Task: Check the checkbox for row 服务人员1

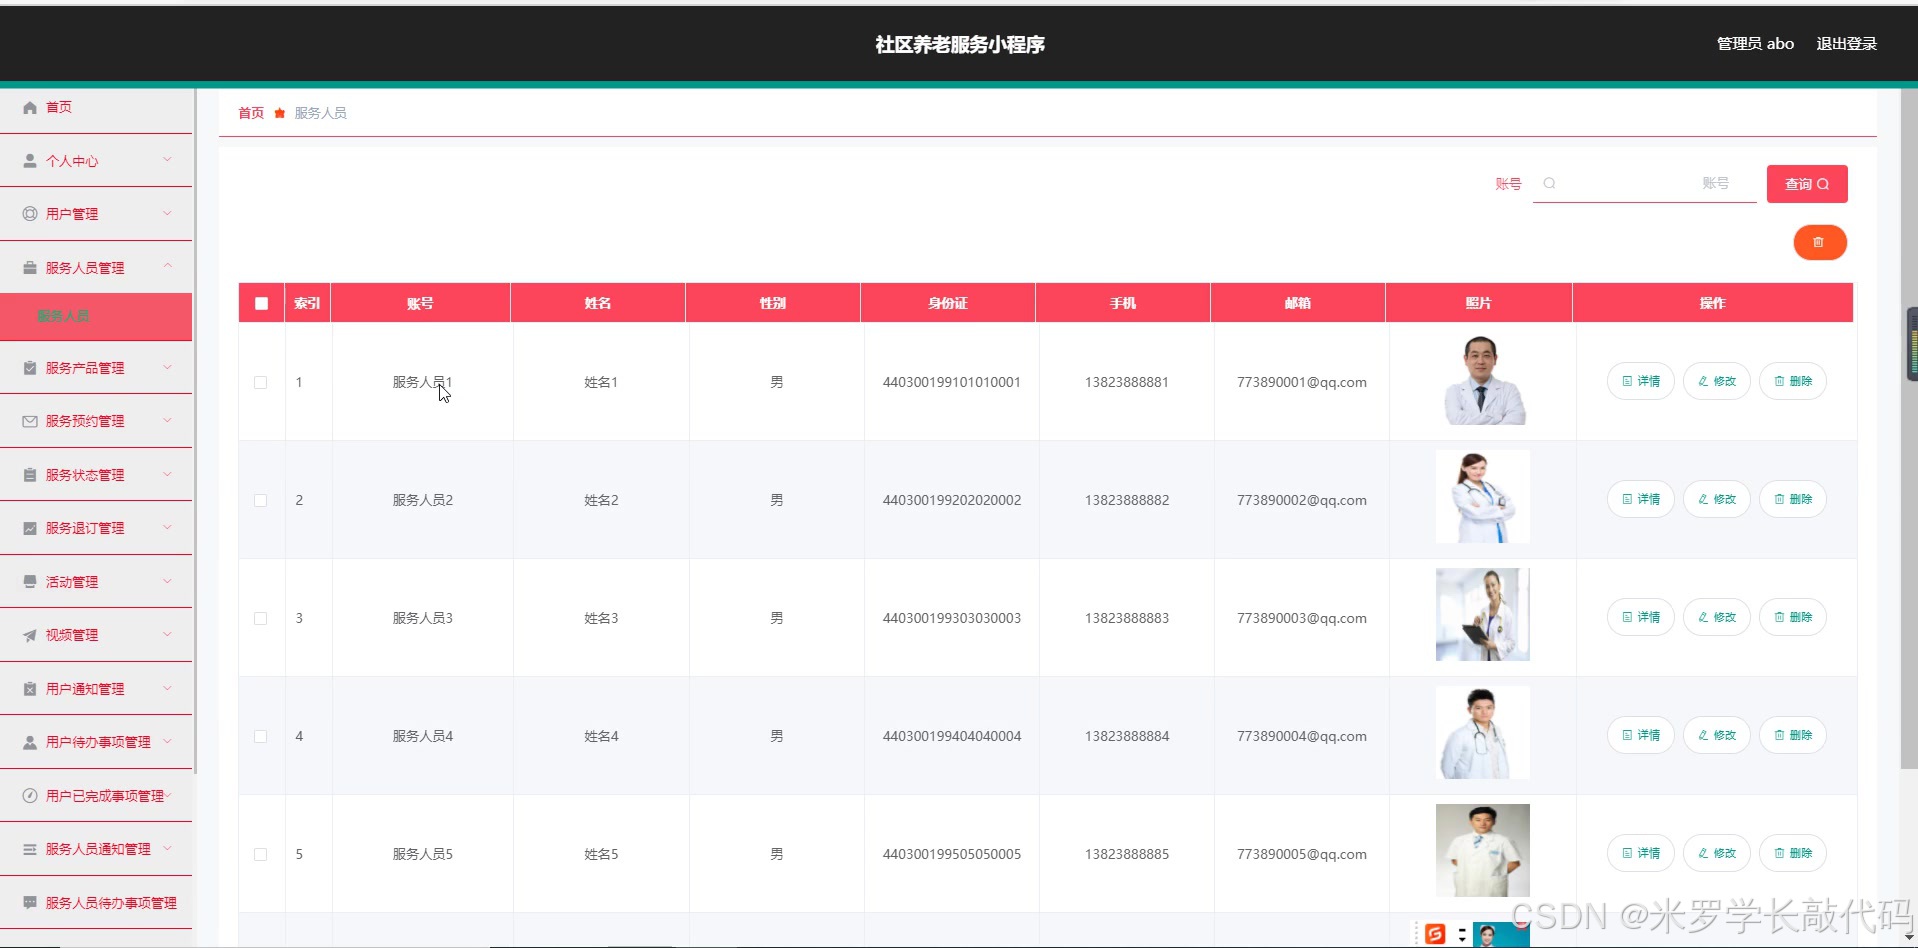Action: pyautogui.click(x=261, y=382)
